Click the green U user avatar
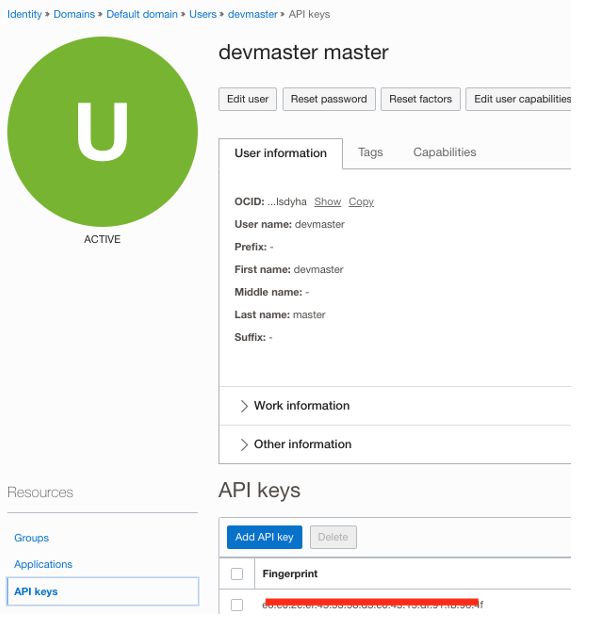The image size is (606, 625). [102, 132]
